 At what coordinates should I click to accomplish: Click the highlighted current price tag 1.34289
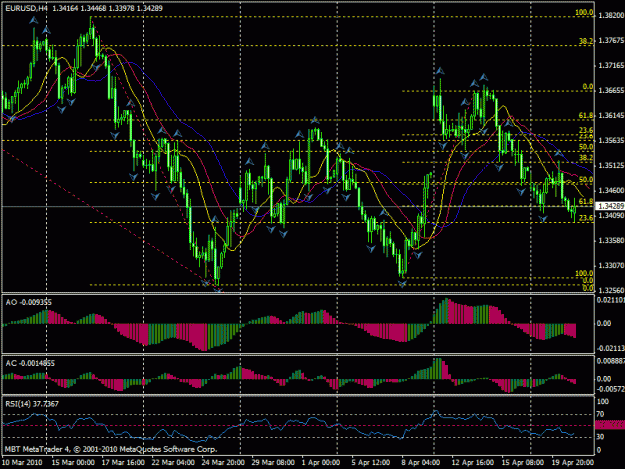(610, 206)
